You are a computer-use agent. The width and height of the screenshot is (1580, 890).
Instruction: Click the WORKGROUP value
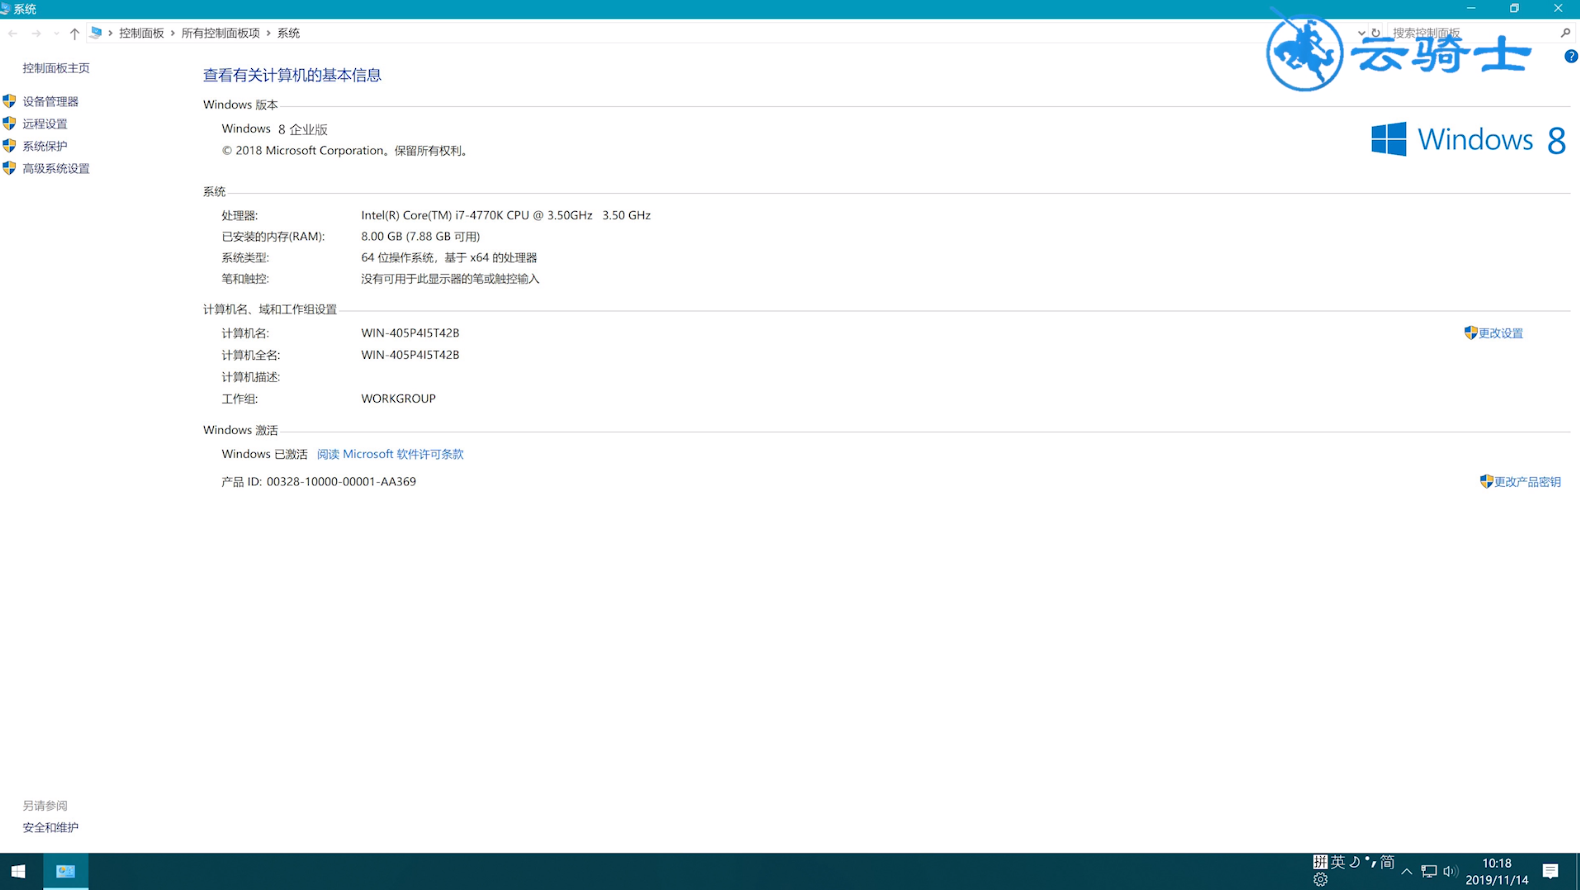point(398,398)
